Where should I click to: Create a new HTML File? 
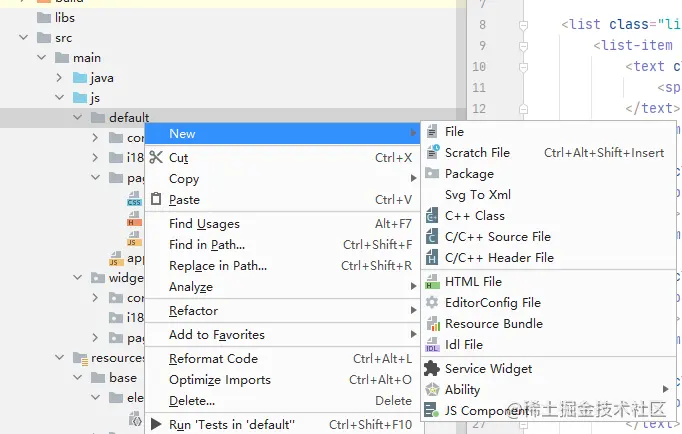[548, 281]
